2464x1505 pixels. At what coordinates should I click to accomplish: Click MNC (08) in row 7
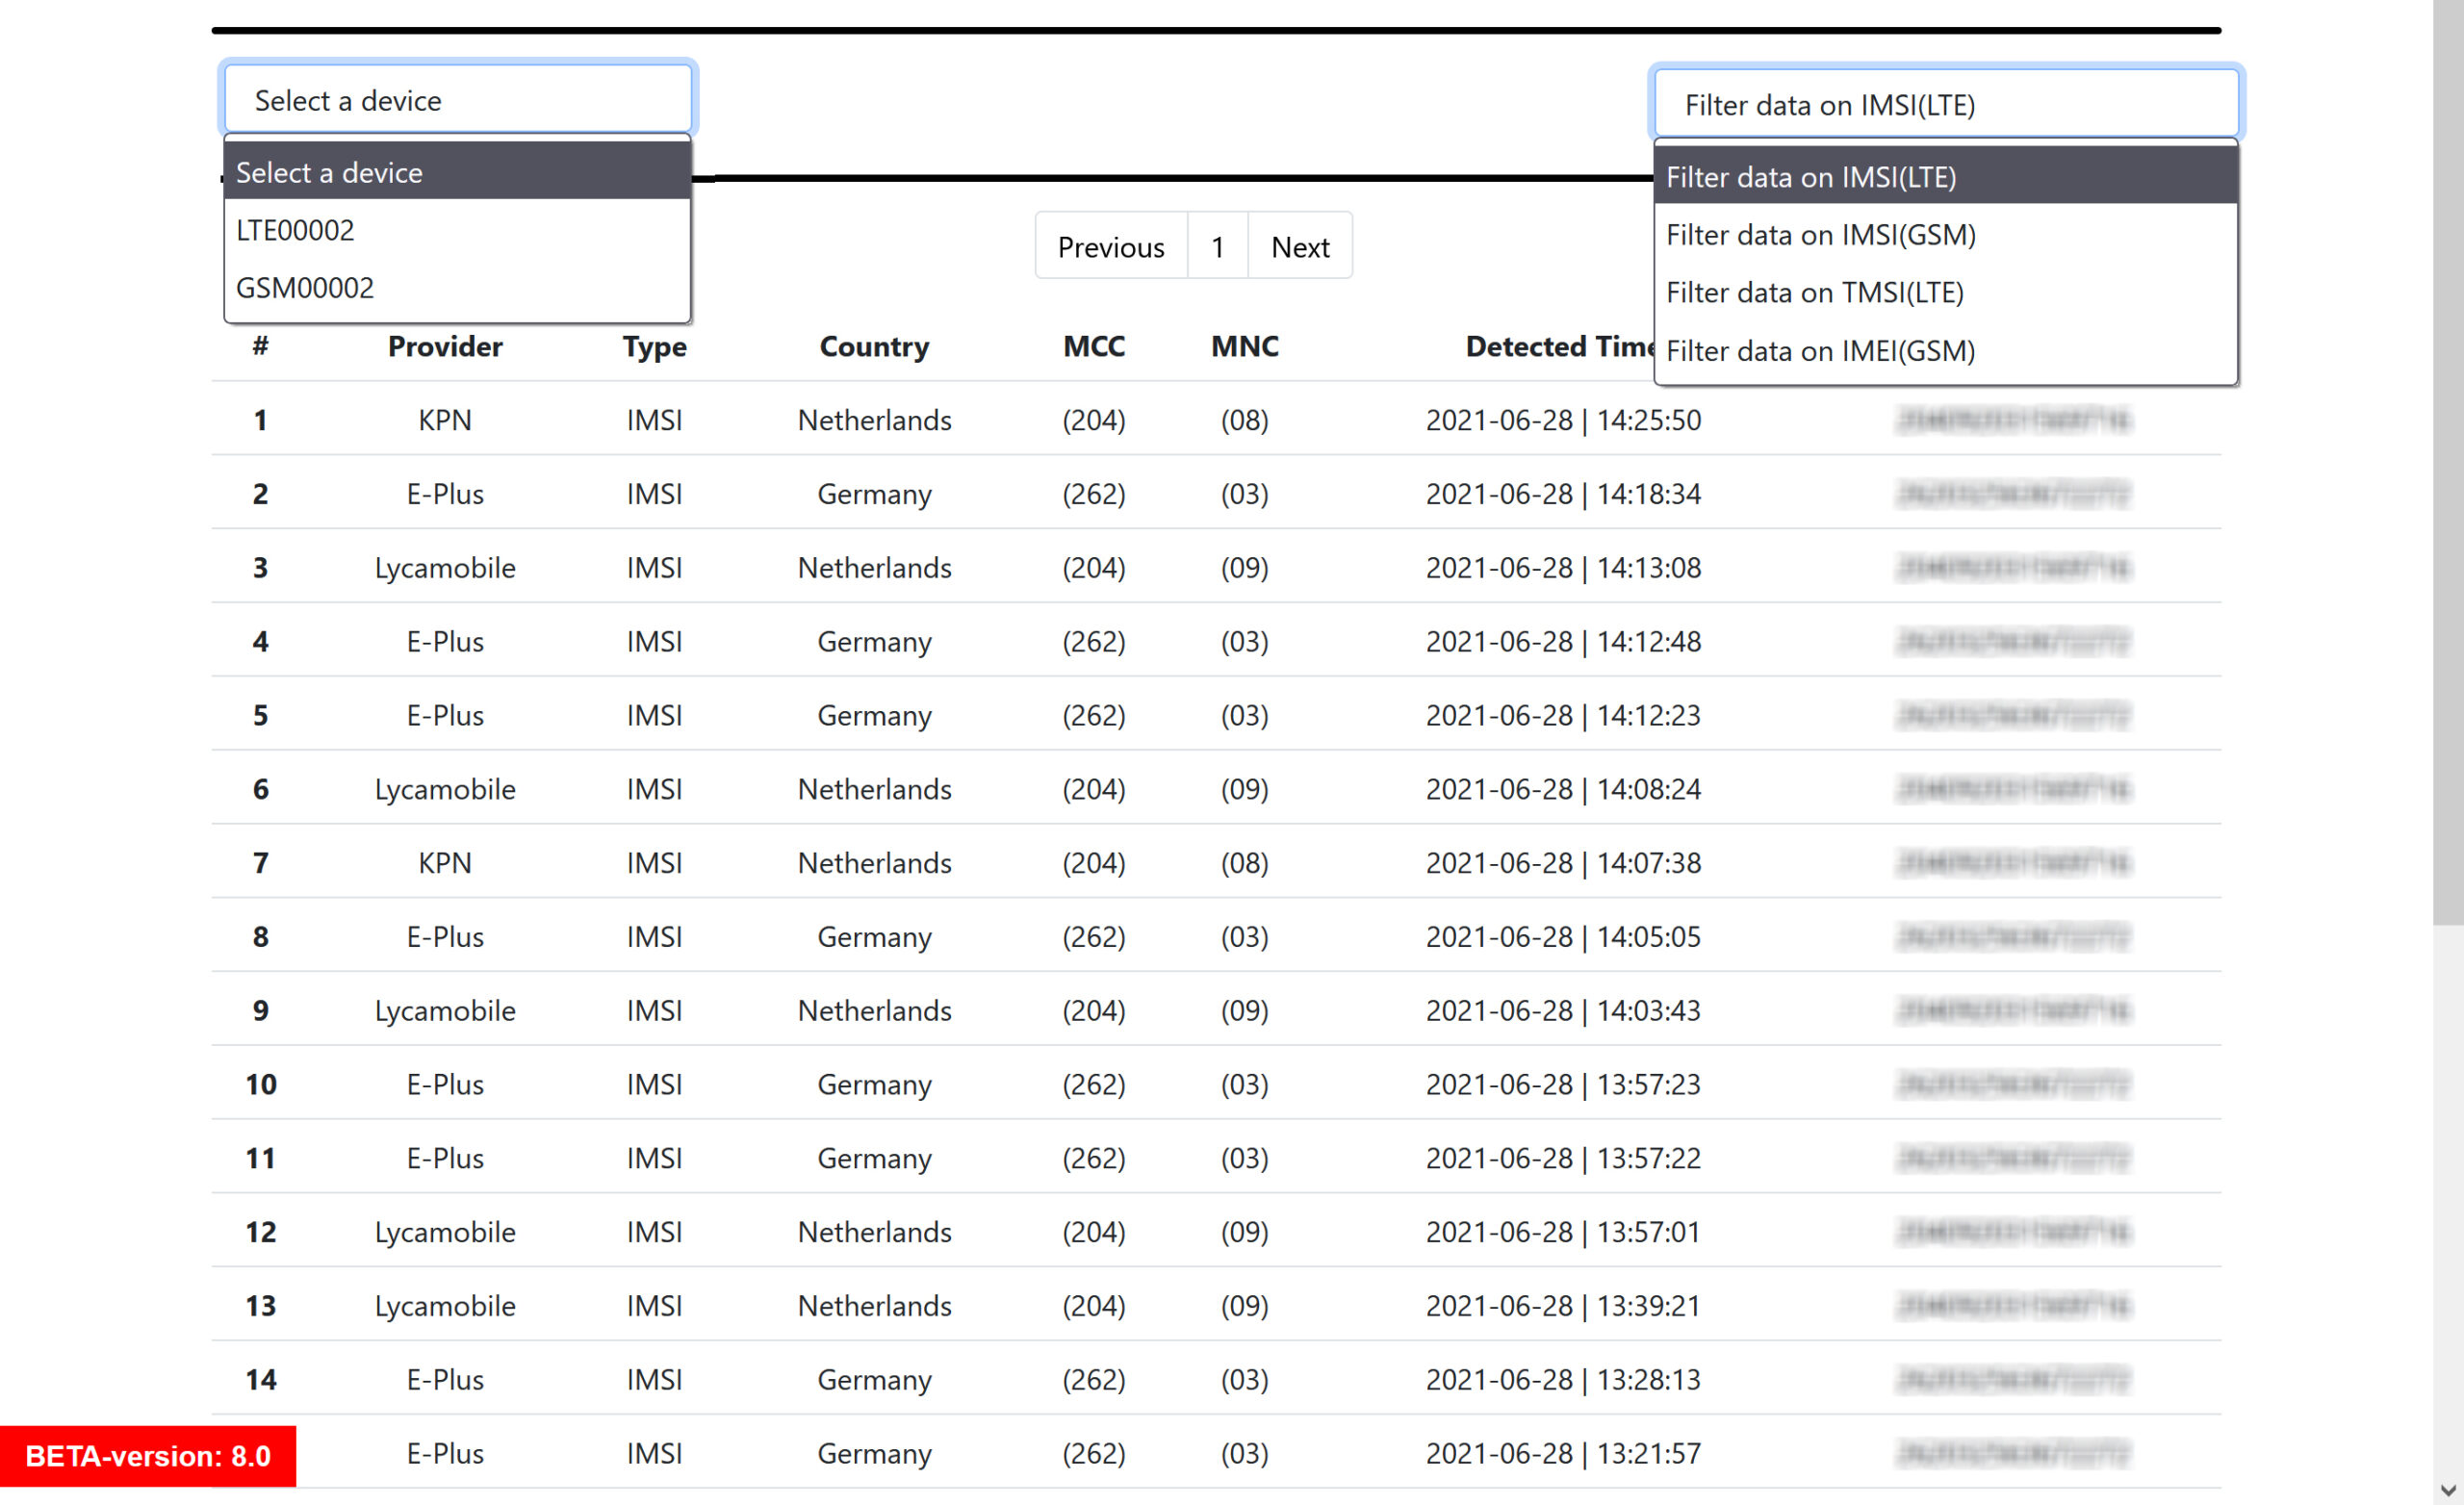coord(1244,863)
